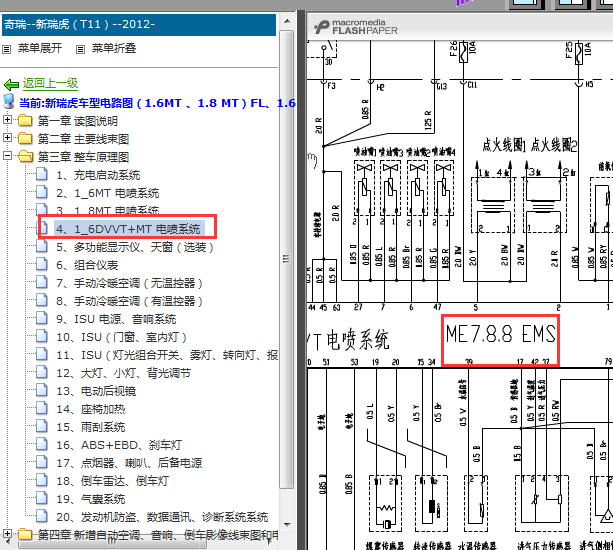Click the tree panel scroll-down arrow

tap(287, 525)
